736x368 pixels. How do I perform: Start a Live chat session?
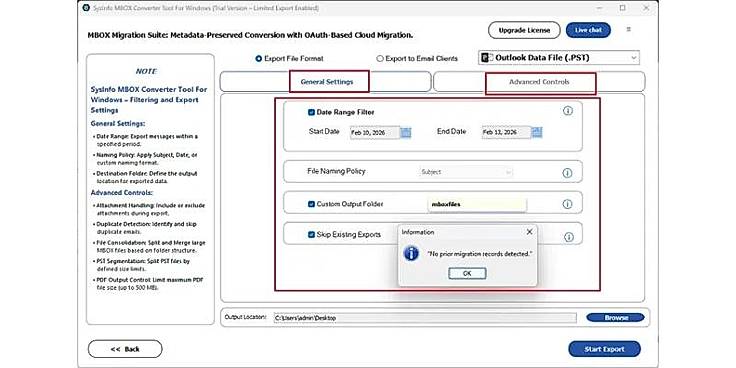click(588, 30)
